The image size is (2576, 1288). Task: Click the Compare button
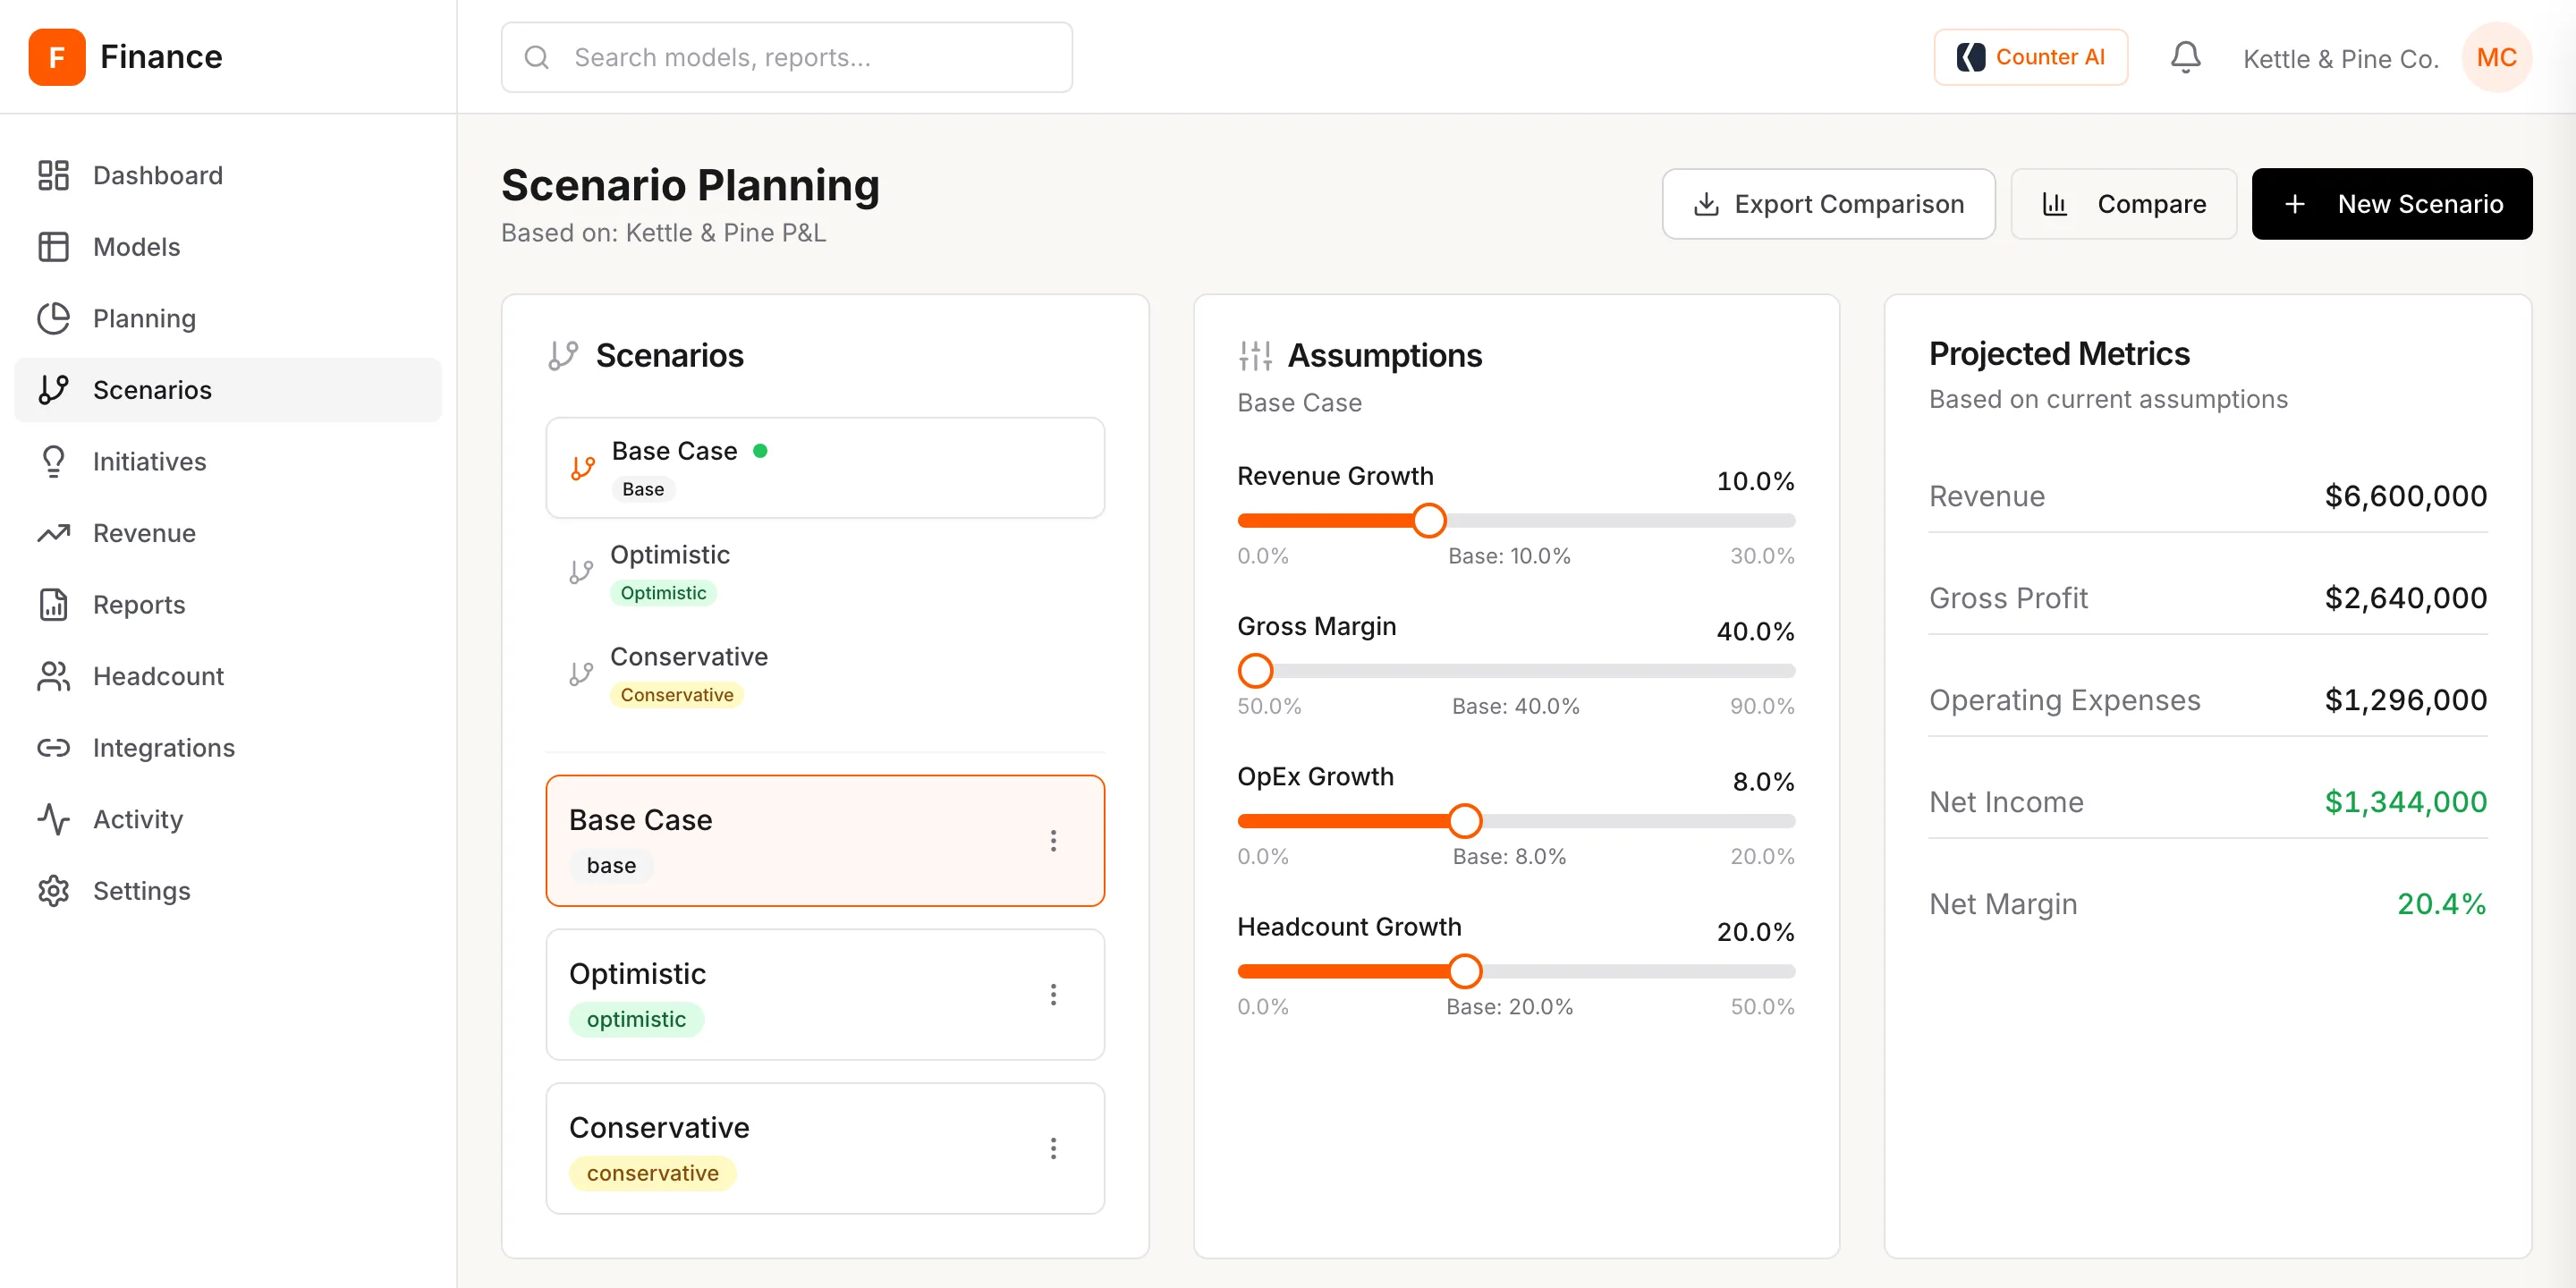tap(2123, 204)
